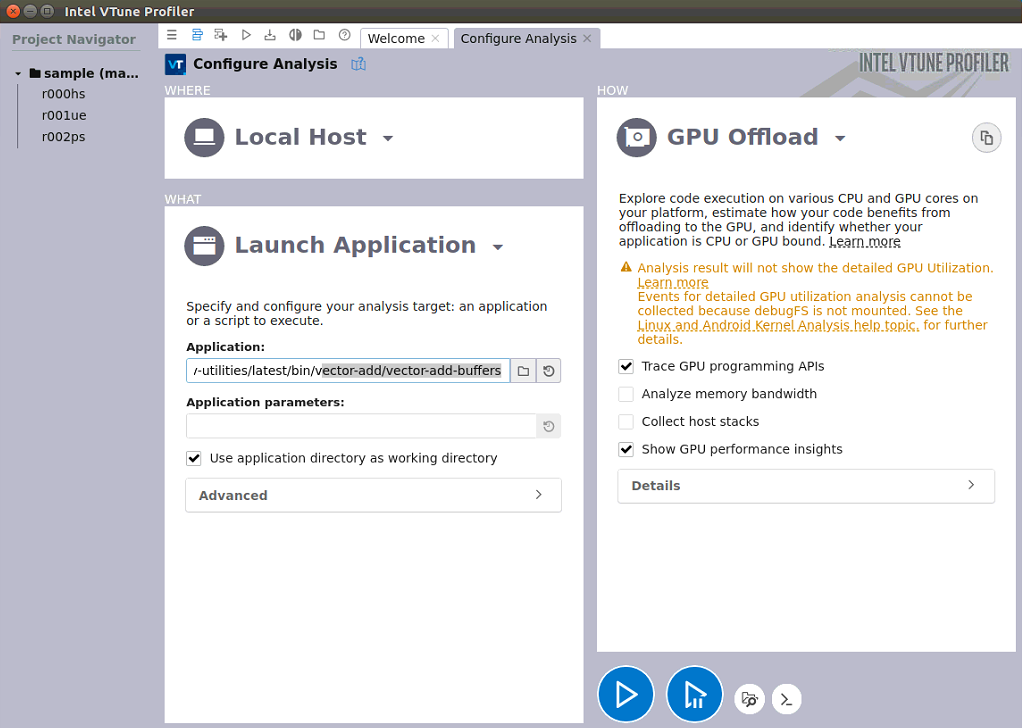The image size is (1022, 728).
Task: Click the VT logo next to Configure Analysis
Action: pos(175,64)
